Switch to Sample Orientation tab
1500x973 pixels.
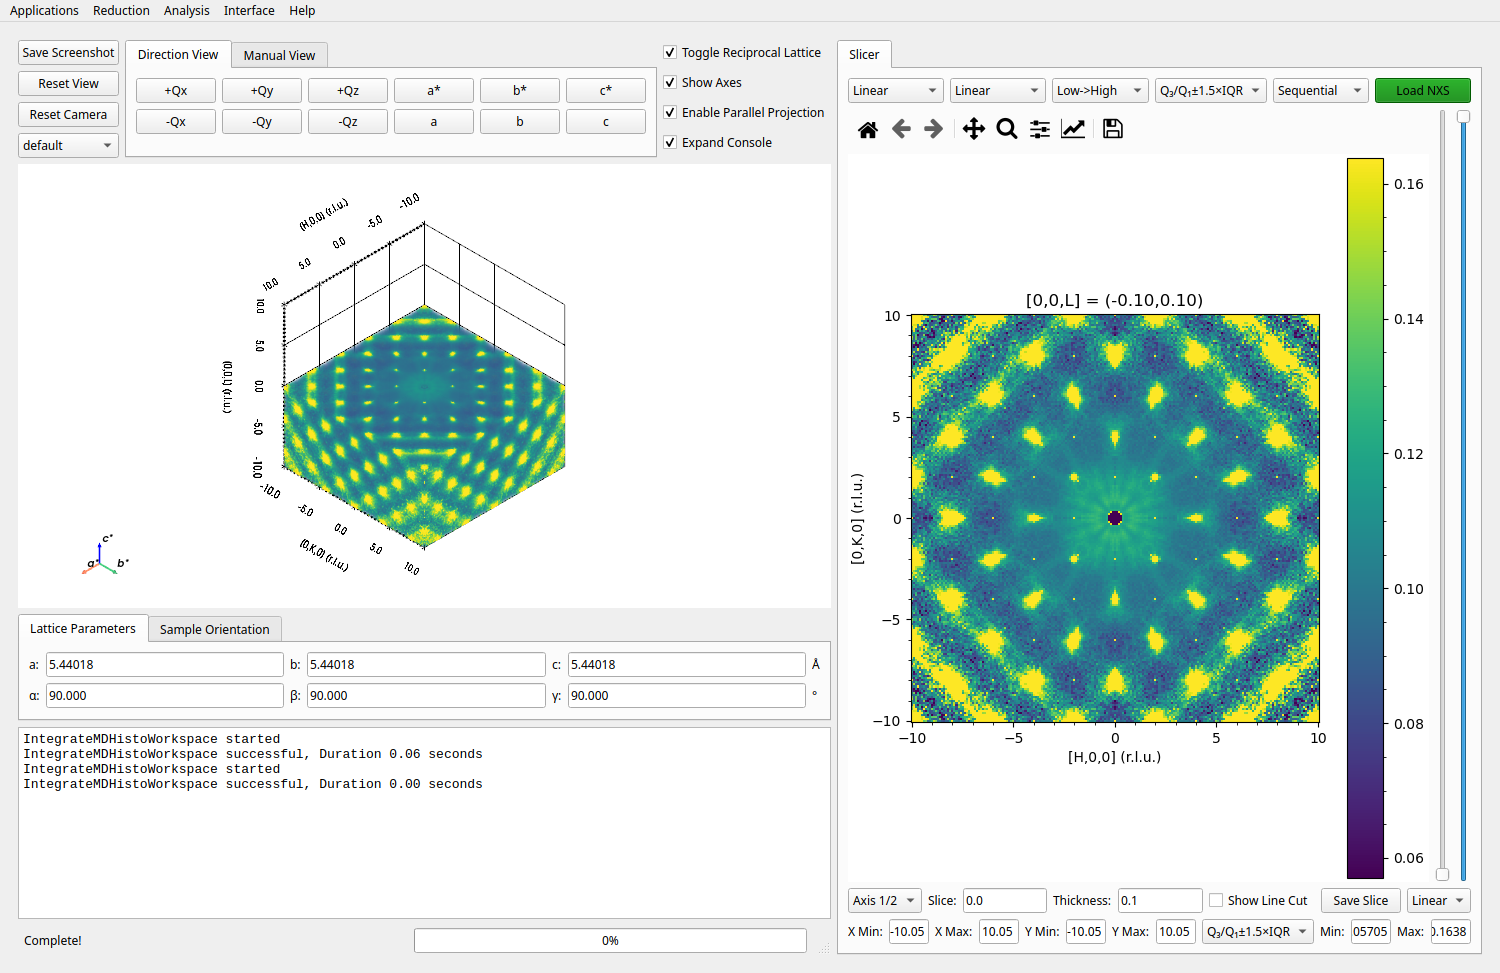pyautogui.click(x=215, y=629)
